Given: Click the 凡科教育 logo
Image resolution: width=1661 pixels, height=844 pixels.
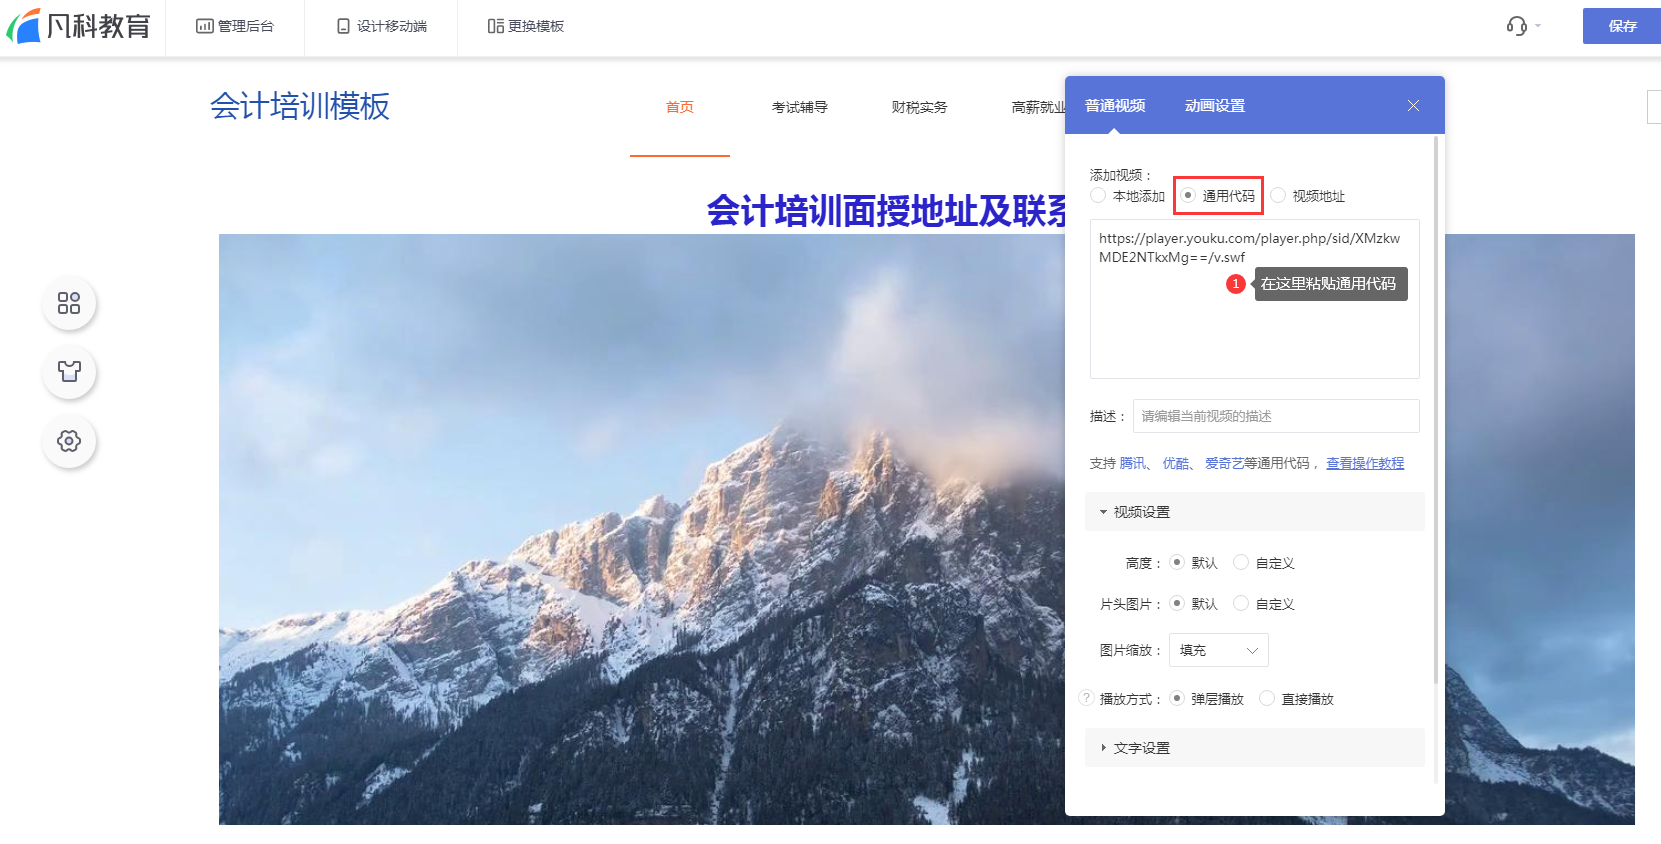Looking at the screenshot, I should 79,26.
